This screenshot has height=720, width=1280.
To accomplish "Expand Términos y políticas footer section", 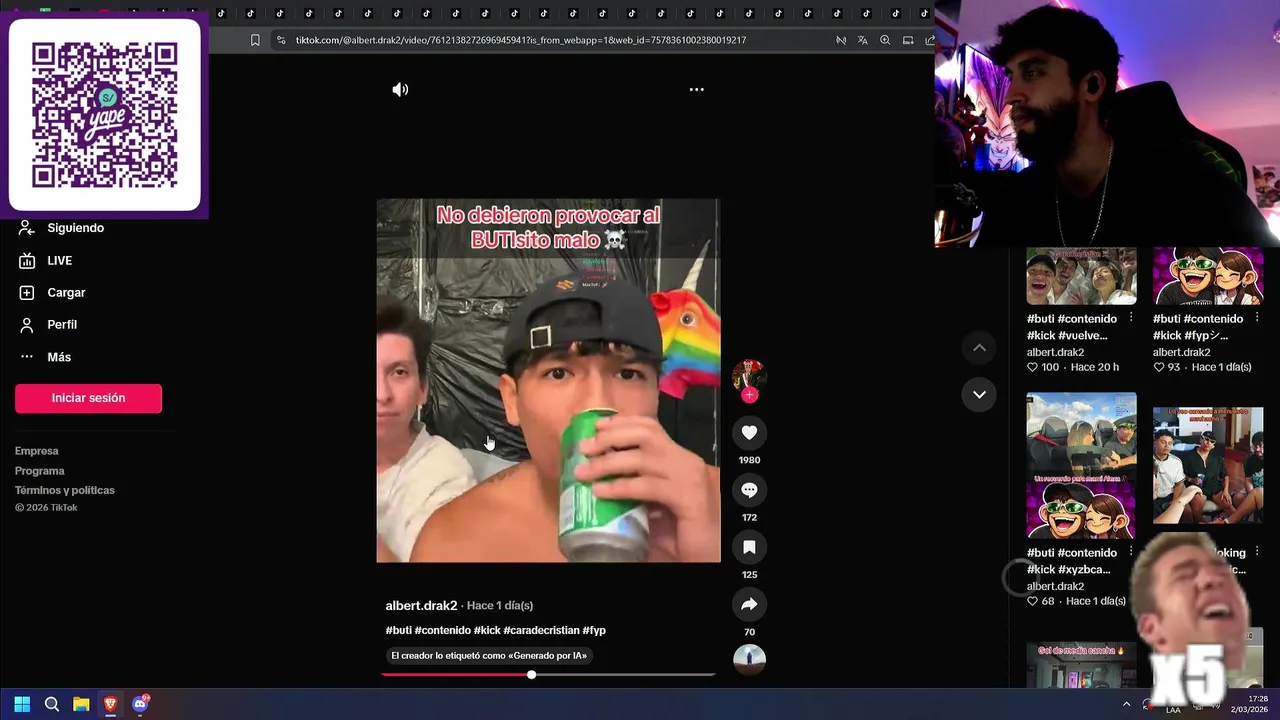I will [65, 490].
